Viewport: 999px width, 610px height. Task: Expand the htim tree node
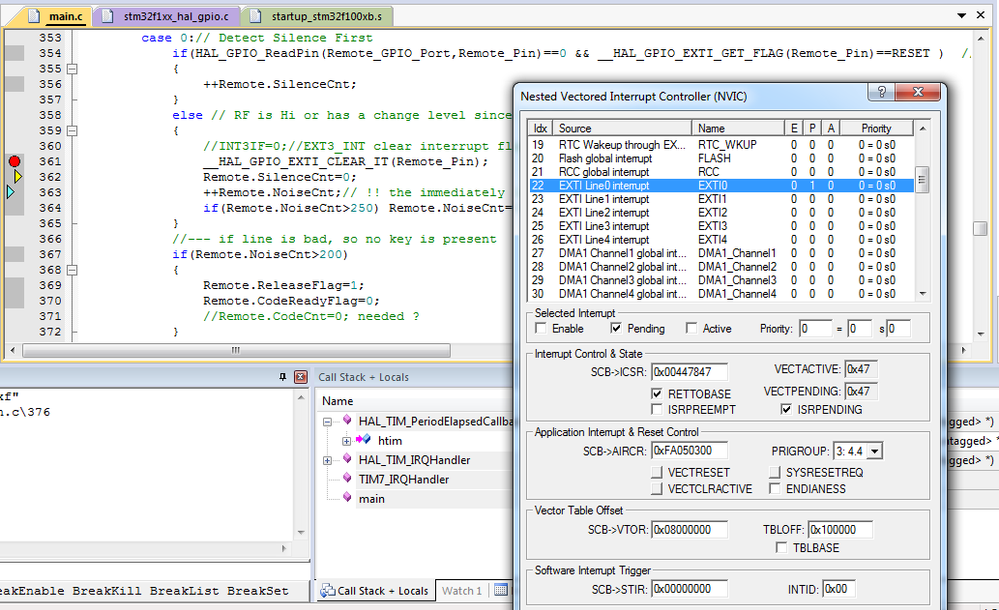pyautogui.click(x=347, y=441)
